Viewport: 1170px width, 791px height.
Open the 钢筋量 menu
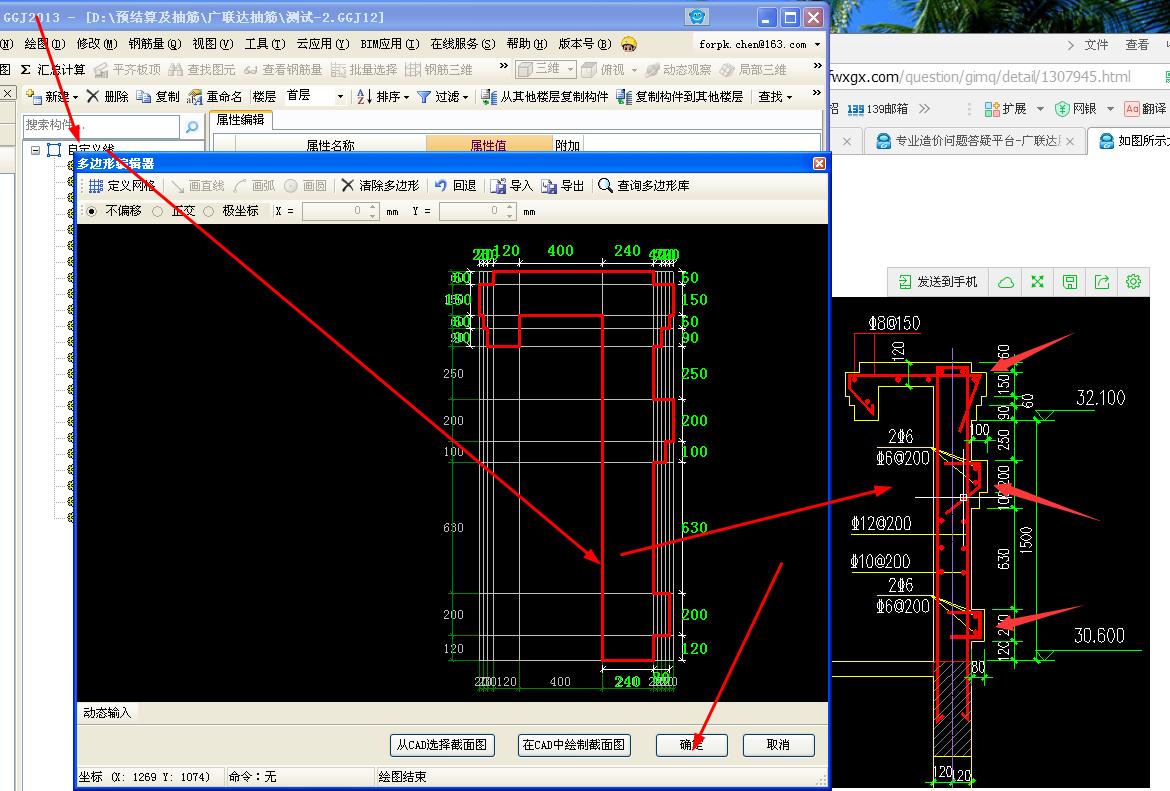coord(154,44)
